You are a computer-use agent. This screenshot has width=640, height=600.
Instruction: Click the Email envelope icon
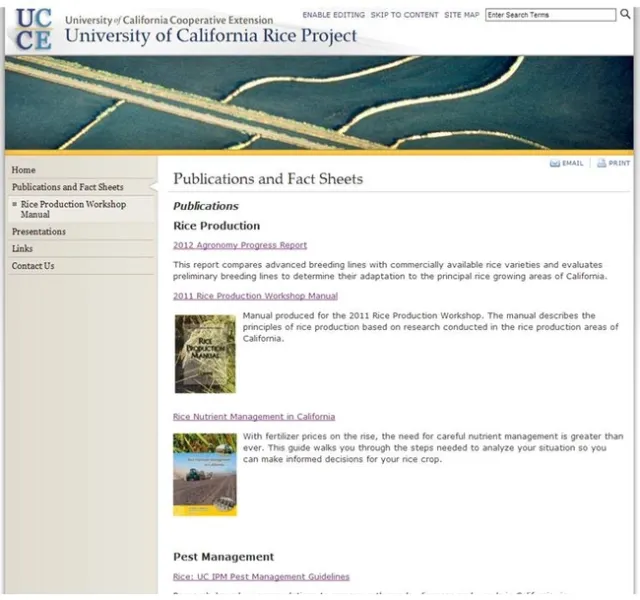tap(555, 163)
